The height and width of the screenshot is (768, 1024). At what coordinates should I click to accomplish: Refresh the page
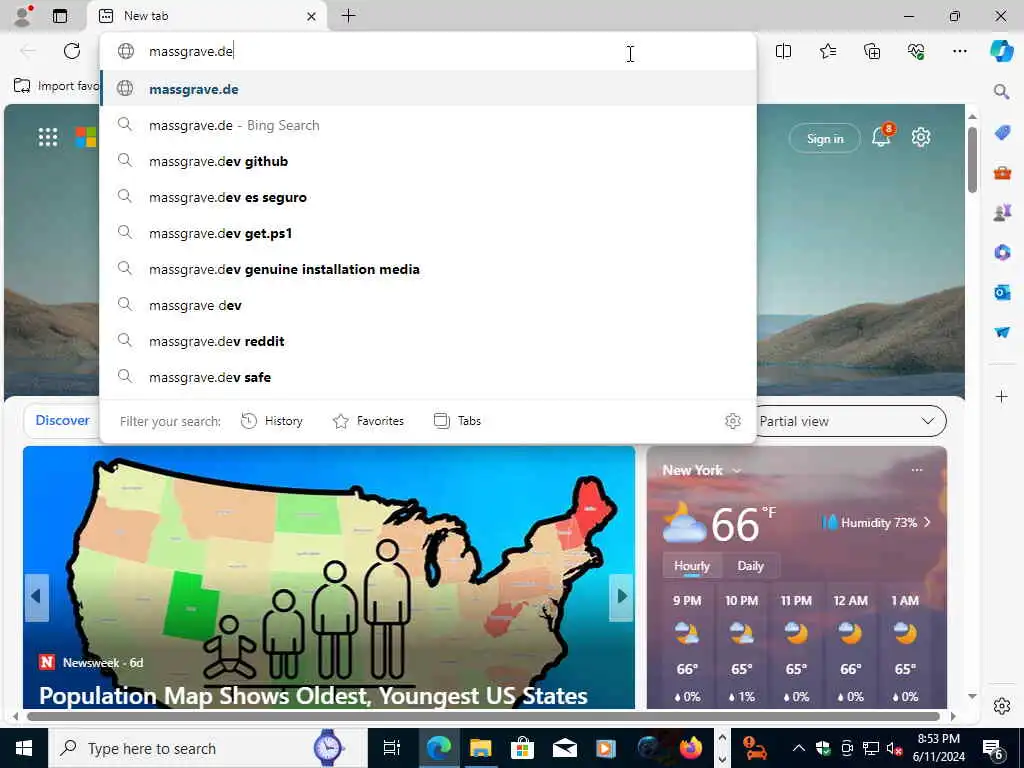pos(72,51)
